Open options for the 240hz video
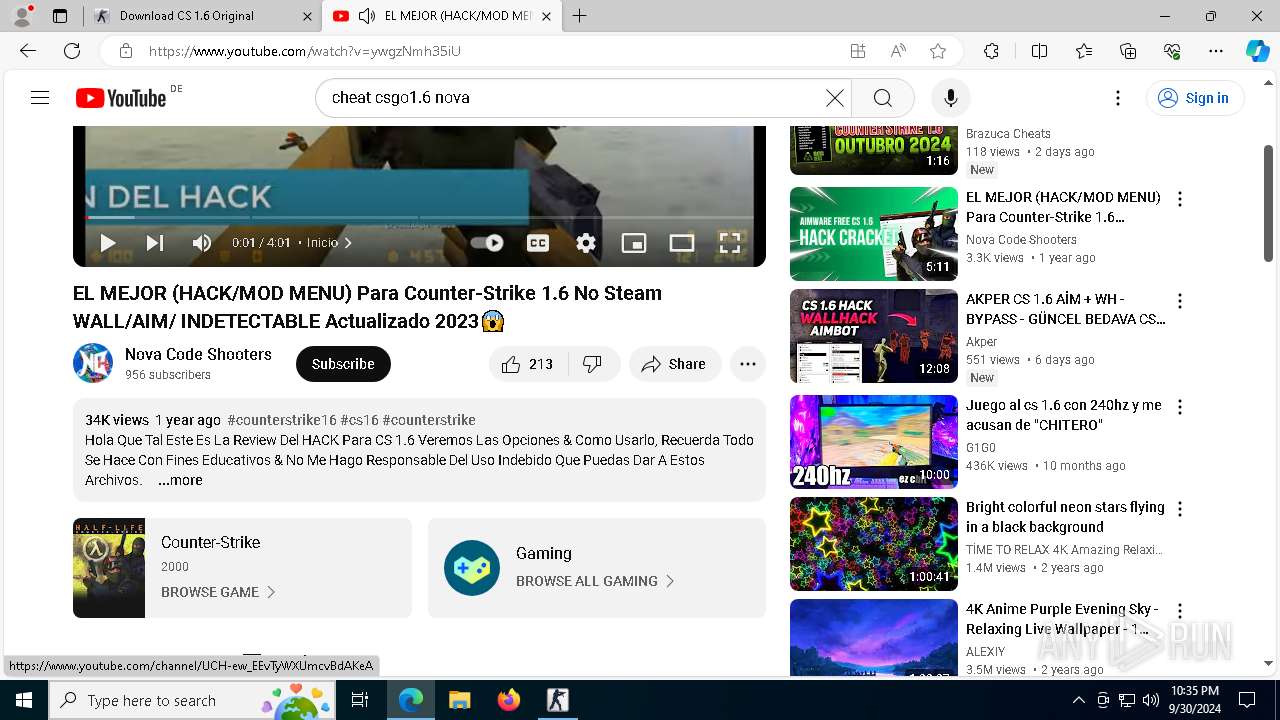 1180,407
